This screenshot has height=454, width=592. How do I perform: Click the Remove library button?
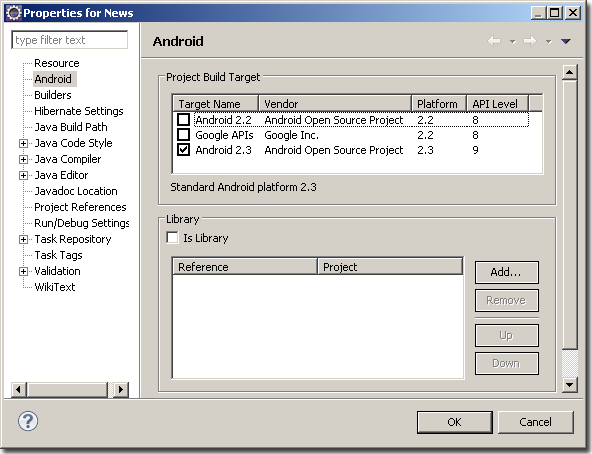click(x=506, y=300)
